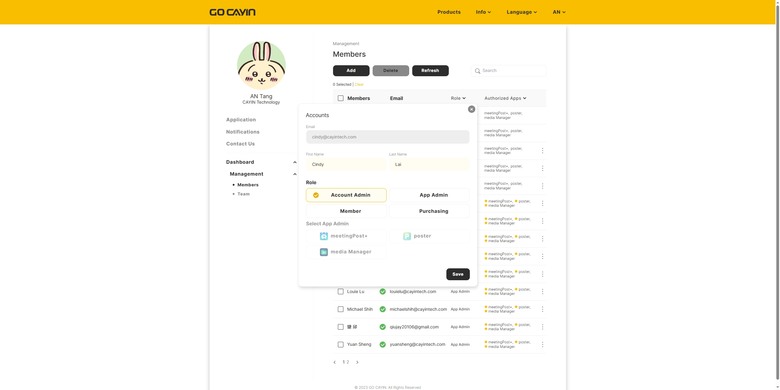Open Notifications in the sidebar
This screenshot has width=780, height=390.
(x=242, y=132)
